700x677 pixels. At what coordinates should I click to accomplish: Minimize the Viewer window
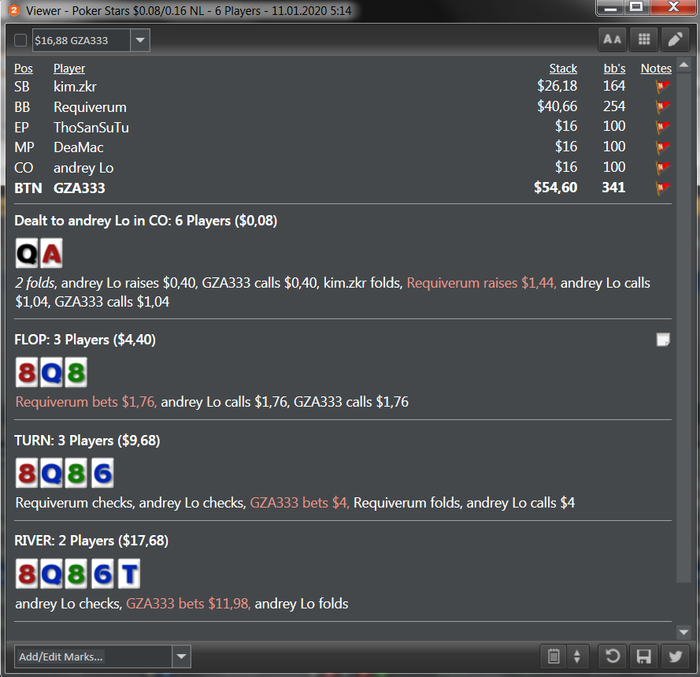[610, 7]
